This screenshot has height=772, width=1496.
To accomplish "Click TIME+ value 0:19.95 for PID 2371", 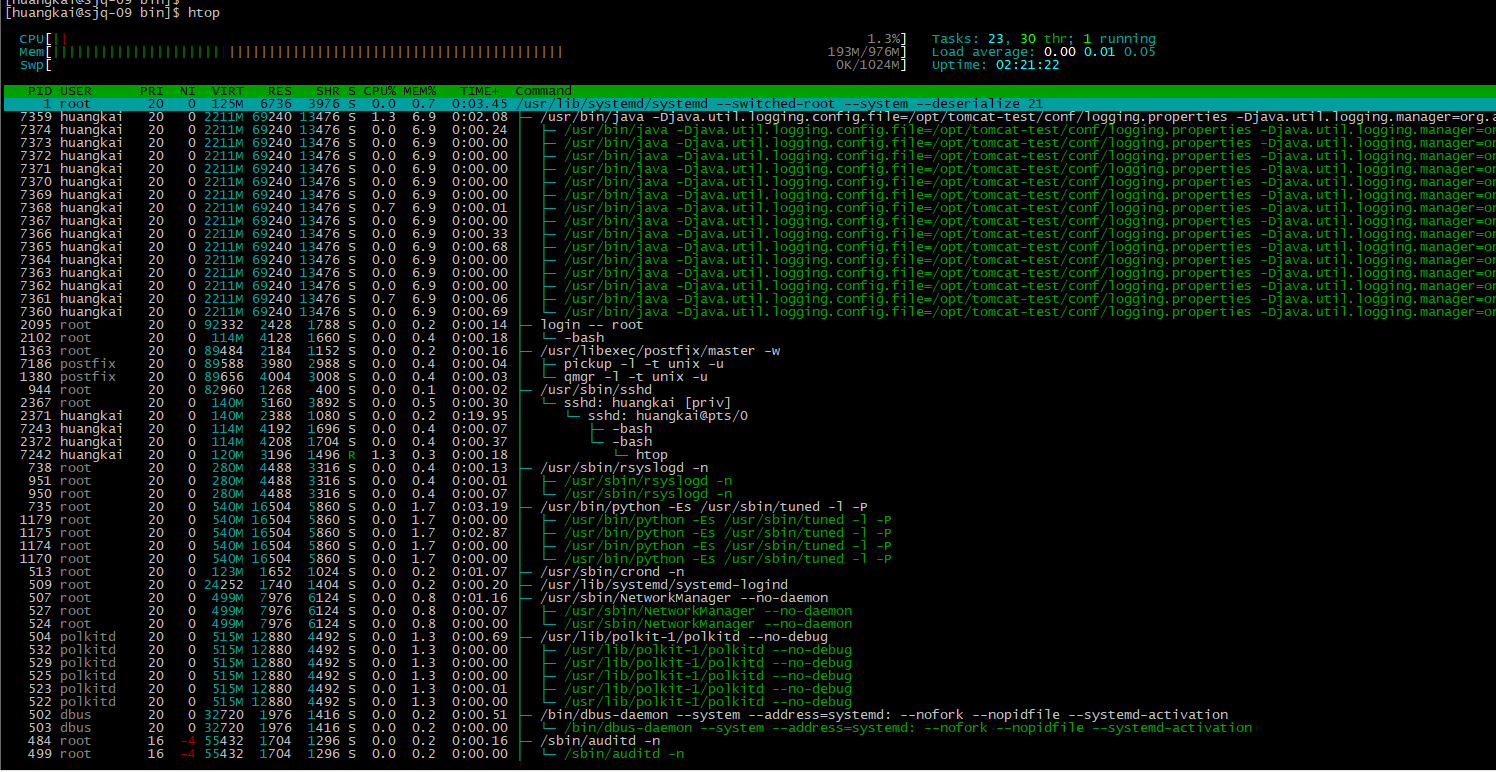I will coord(479,416).
